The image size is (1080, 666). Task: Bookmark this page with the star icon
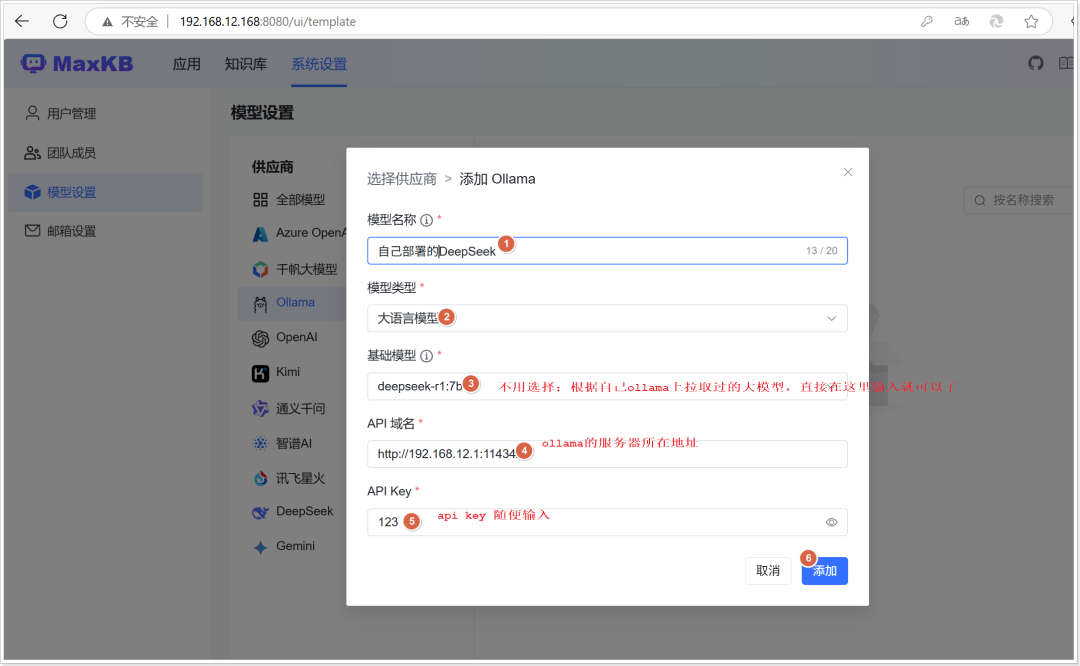1031,21
